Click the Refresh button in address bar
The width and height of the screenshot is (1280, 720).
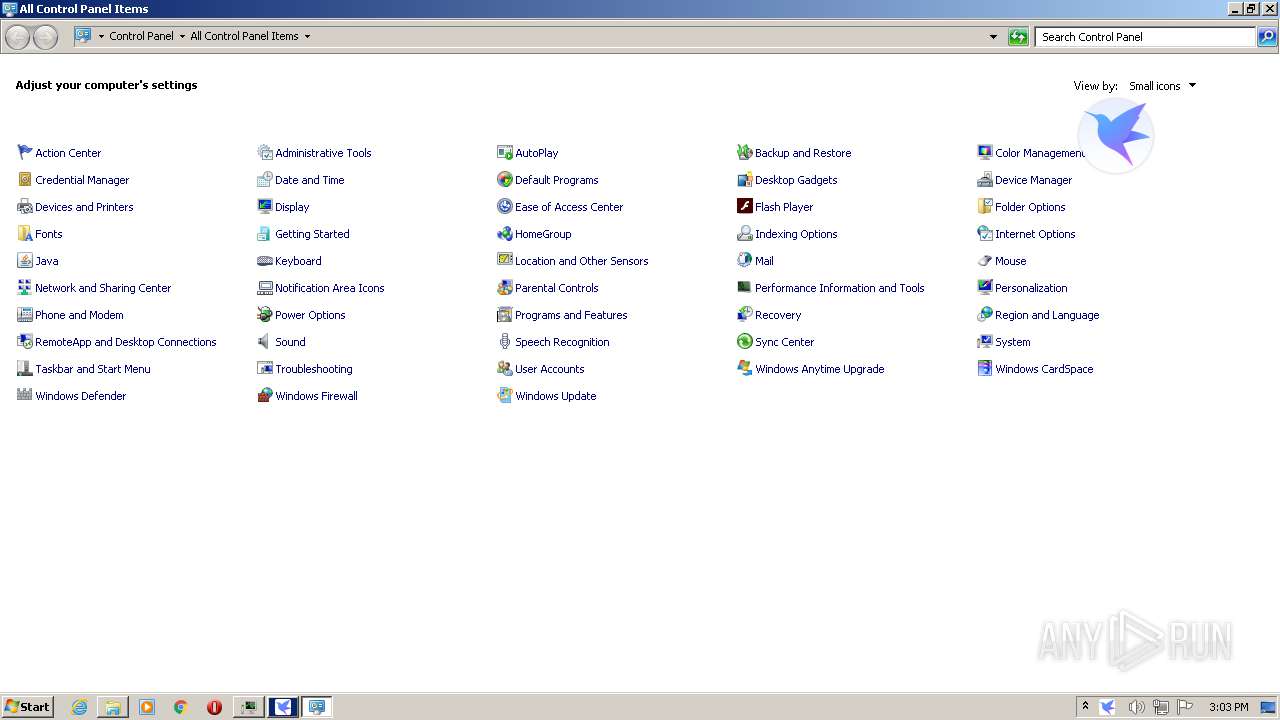click(1018, 37)
